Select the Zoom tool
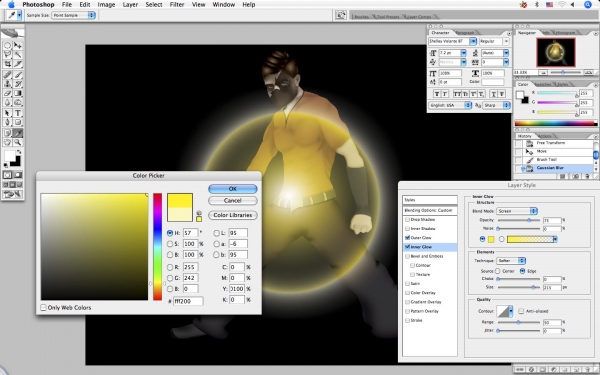 (18, 142)
